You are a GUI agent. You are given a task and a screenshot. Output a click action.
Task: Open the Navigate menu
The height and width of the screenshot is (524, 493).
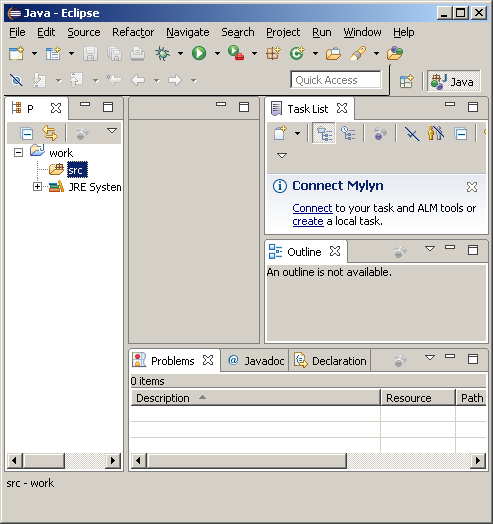point(188,32)
